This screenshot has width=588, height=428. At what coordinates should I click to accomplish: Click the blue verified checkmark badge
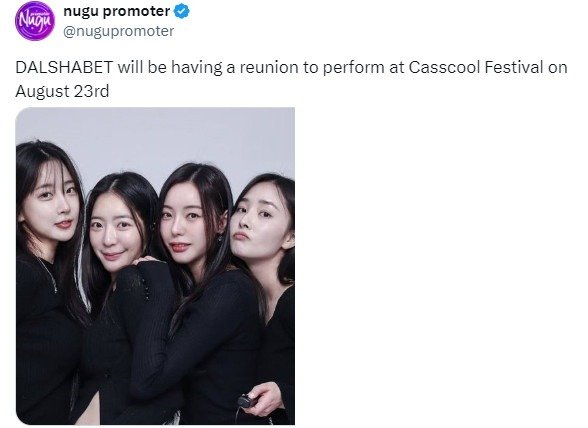(x=182, y=12)
